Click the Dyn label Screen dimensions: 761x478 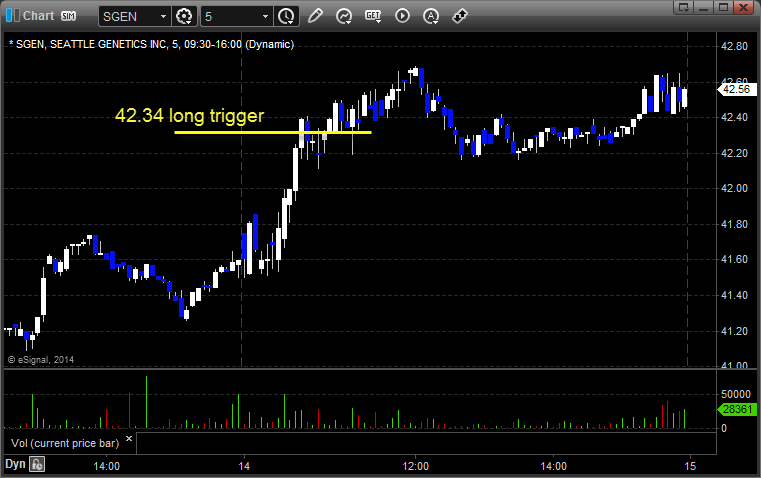pyautogui.click(x=15, y=464)
